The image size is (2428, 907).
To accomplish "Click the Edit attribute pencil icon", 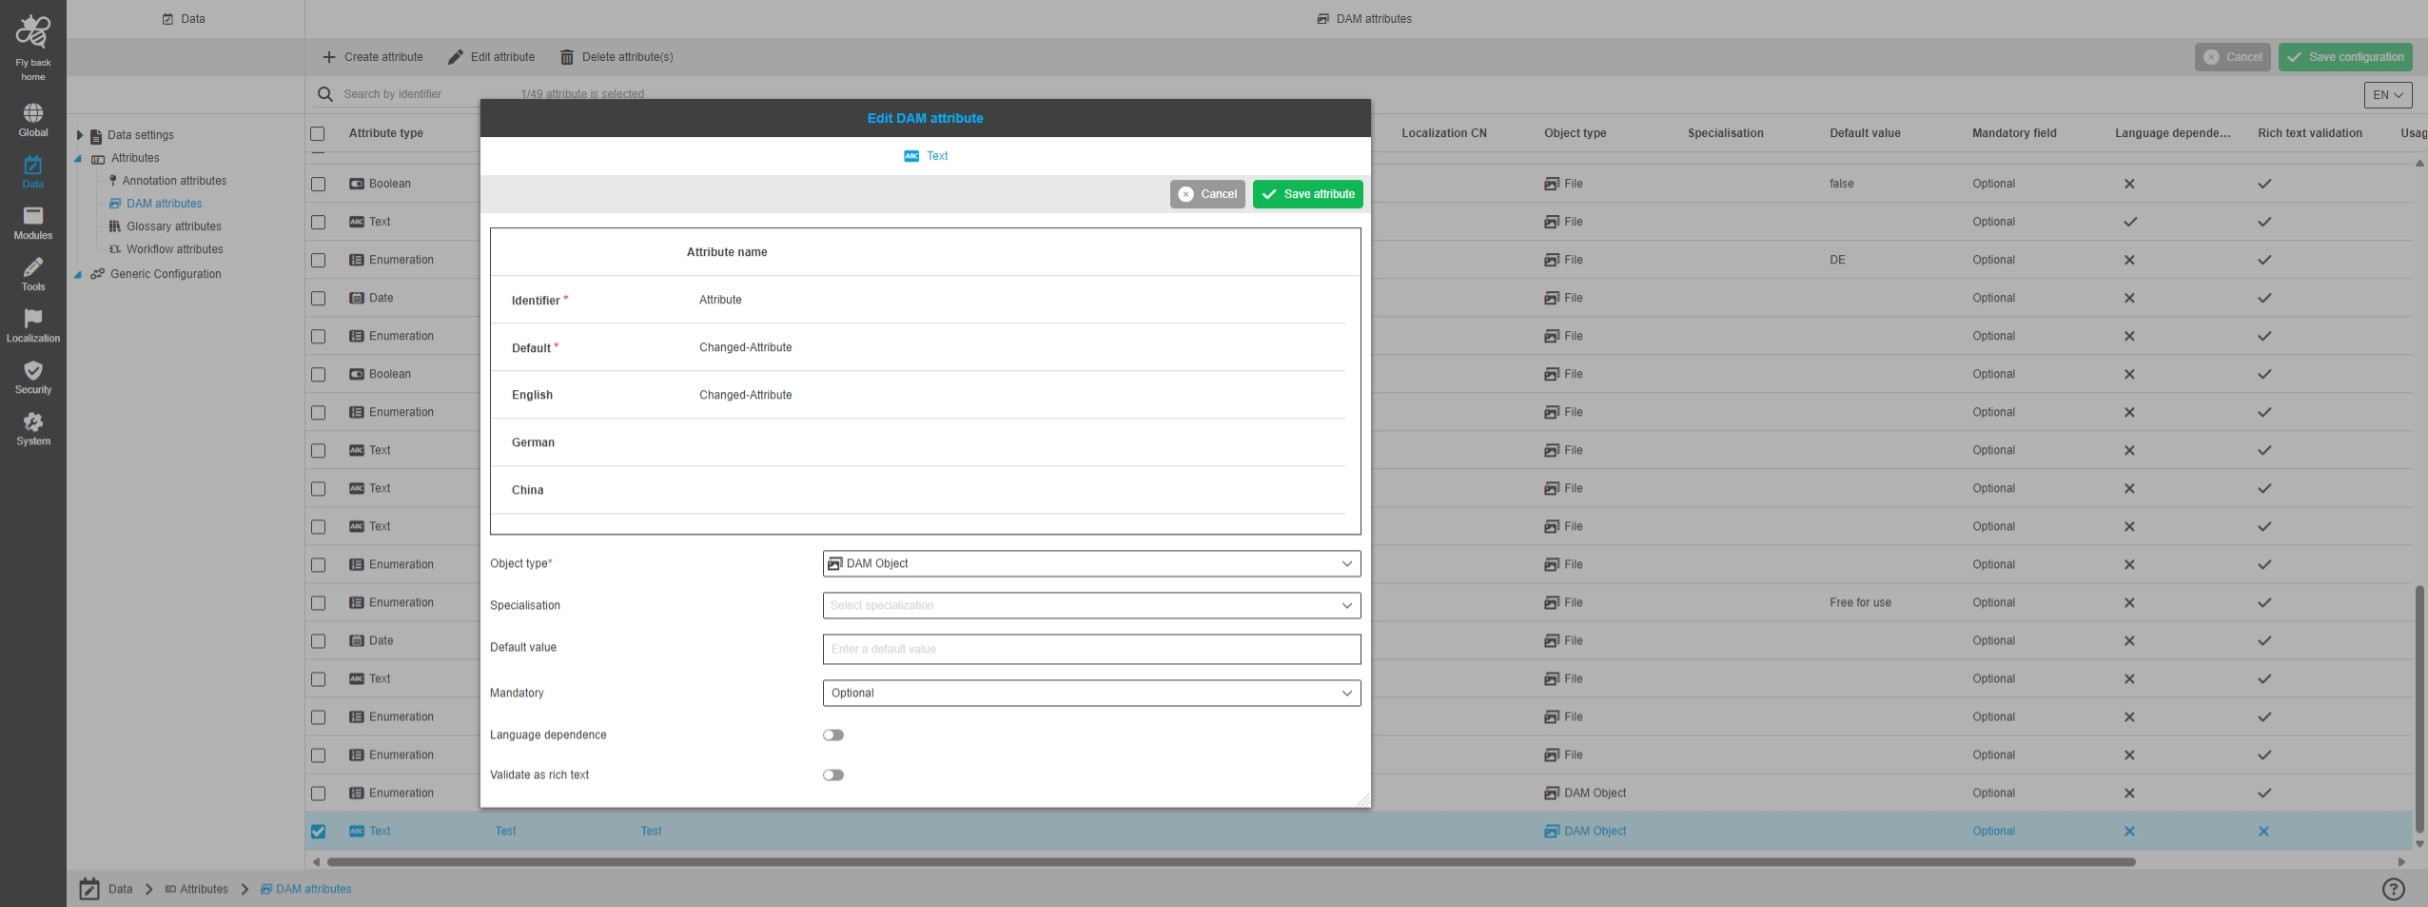I will (455, 57).
